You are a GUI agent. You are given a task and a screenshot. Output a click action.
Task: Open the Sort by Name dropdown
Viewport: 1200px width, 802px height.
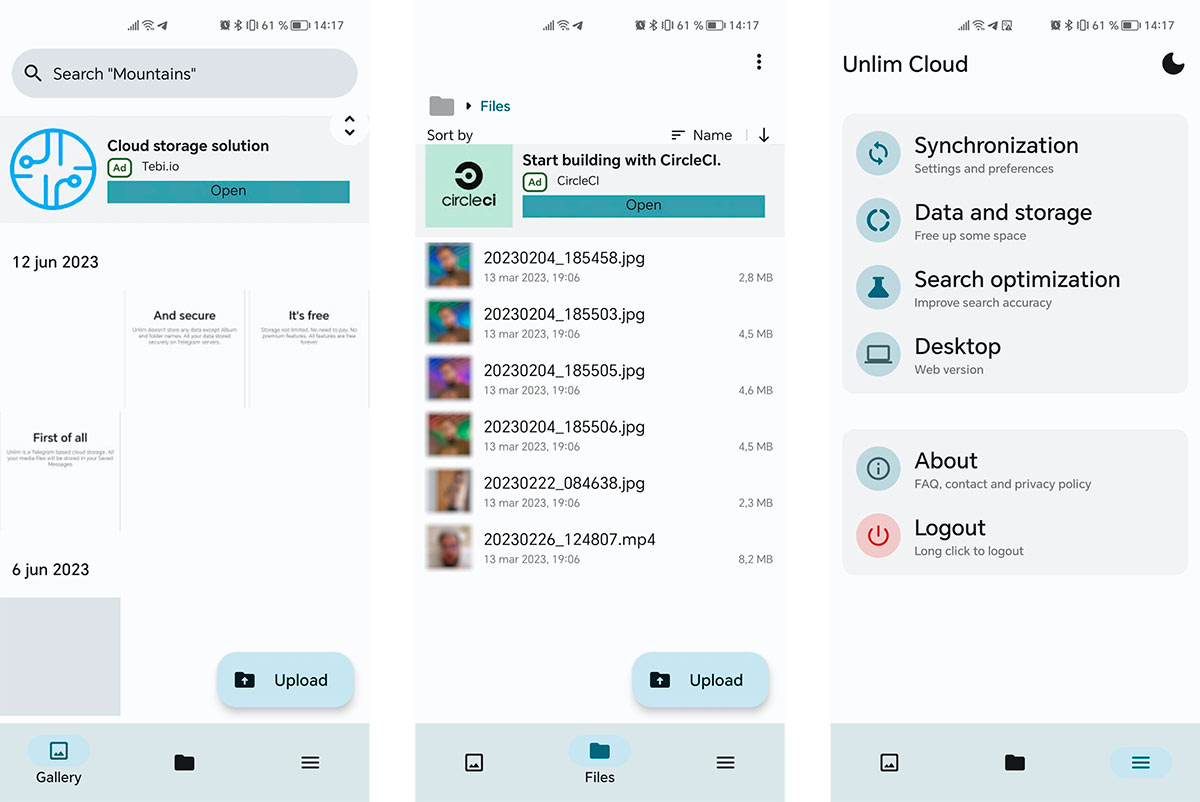pyautogui.click(x=702, y=135)
